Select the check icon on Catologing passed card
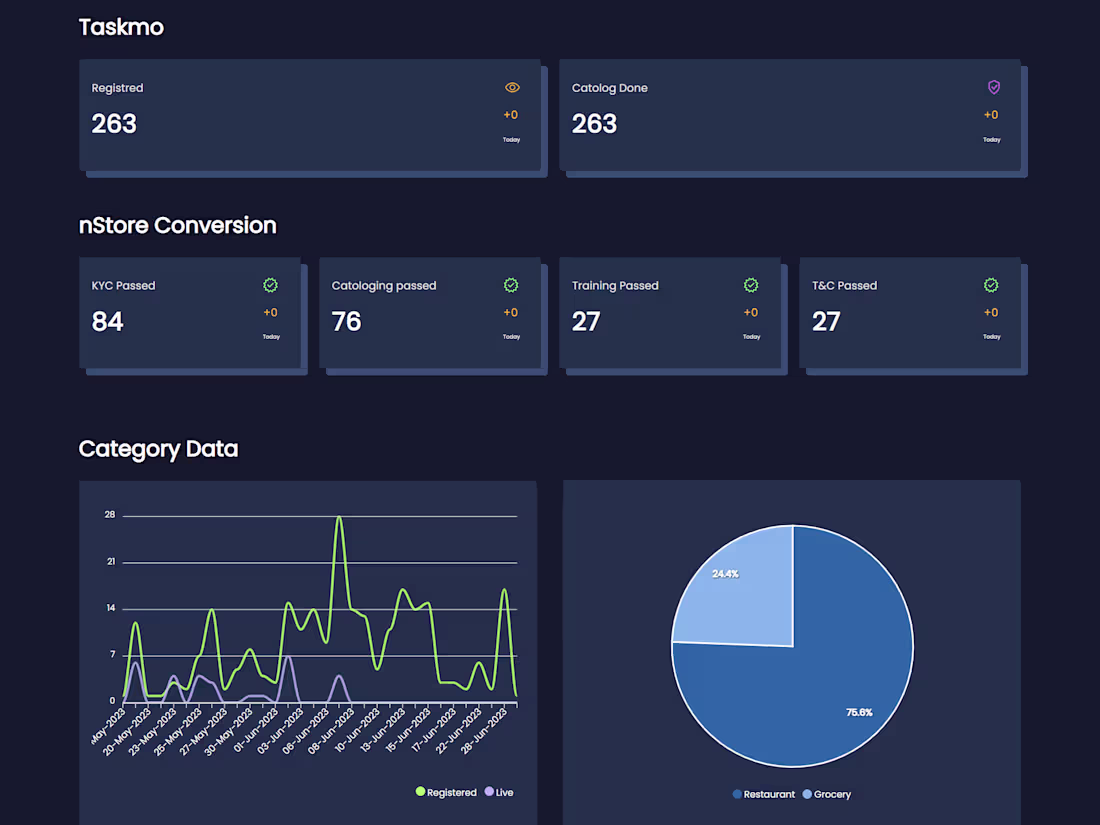This screenshot has width=1100, height=825. tap(511, 285)
